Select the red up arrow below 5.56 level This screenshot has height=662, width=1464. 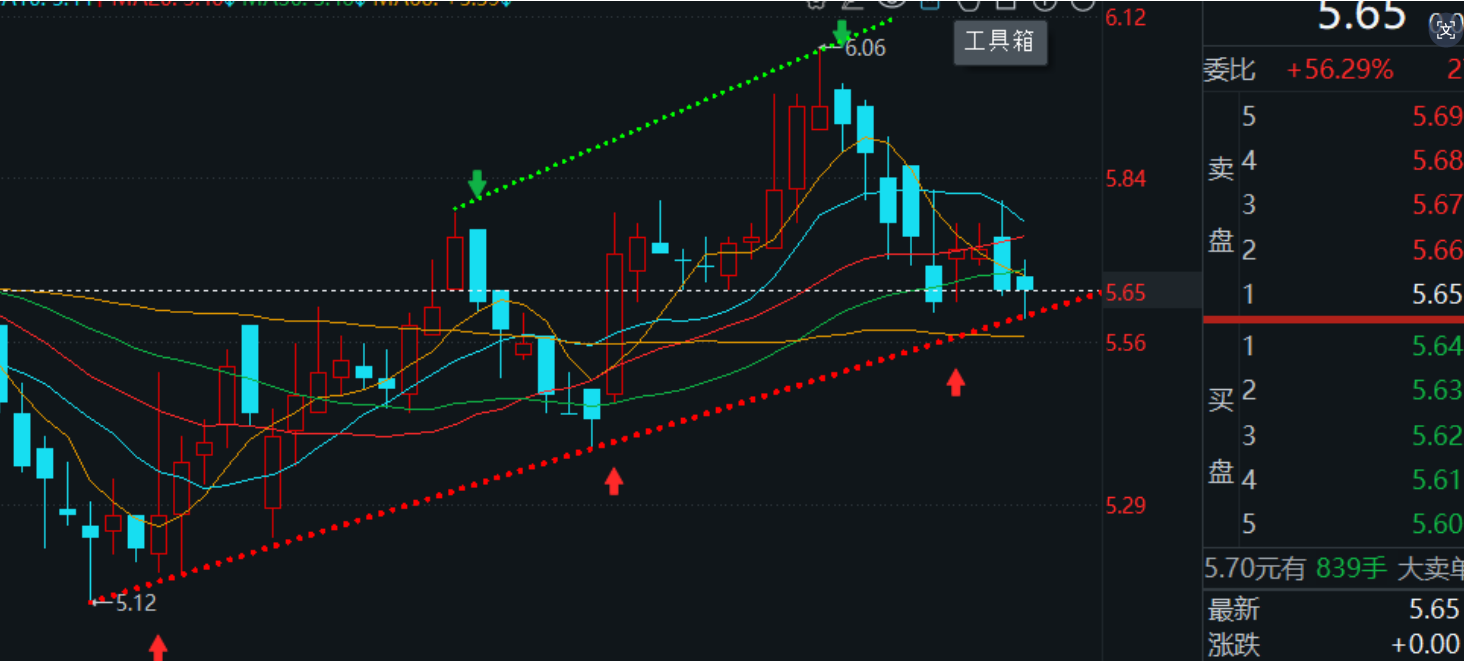point(957,381)
